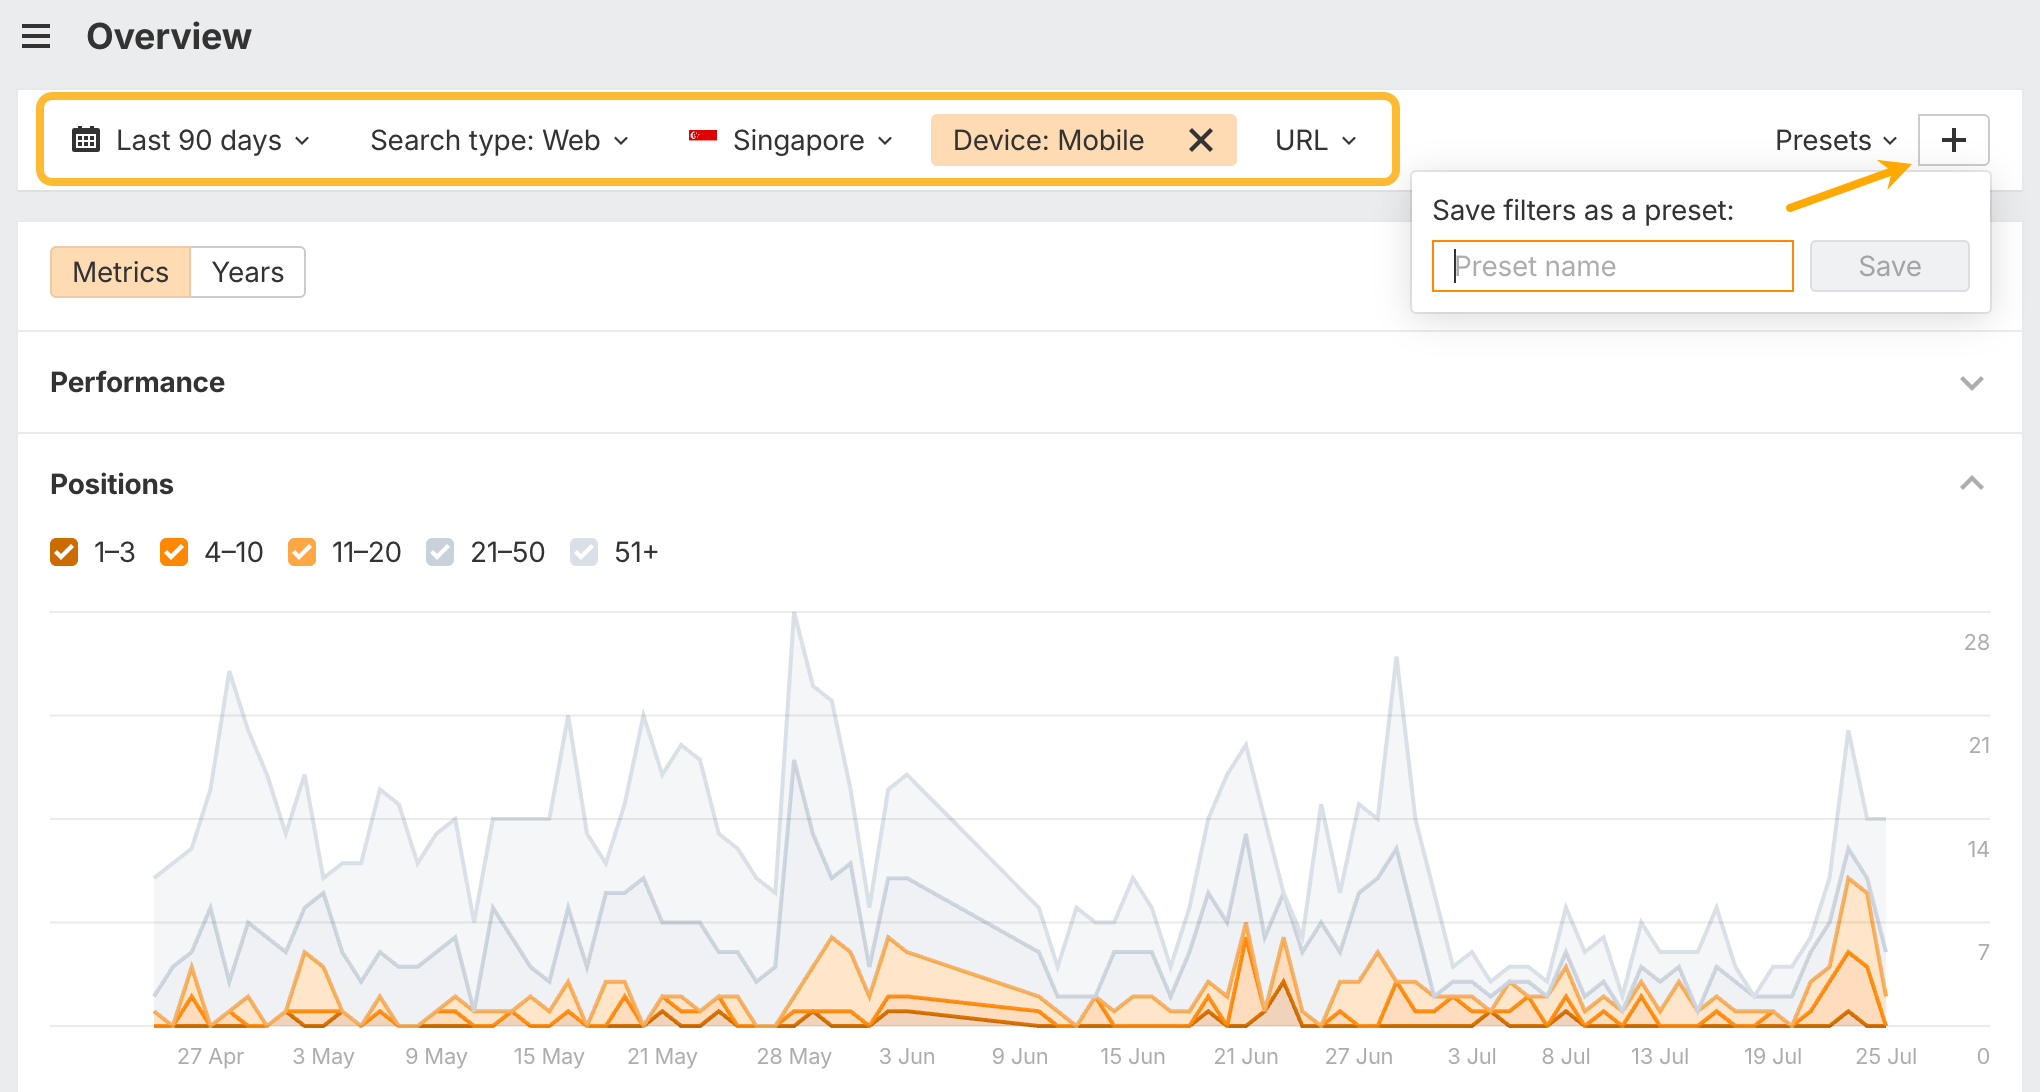Image resolution: width=2040 pixels, height=1092 pixels.
Task: Click the plus icon to save preset
Action: point(1953,140)
